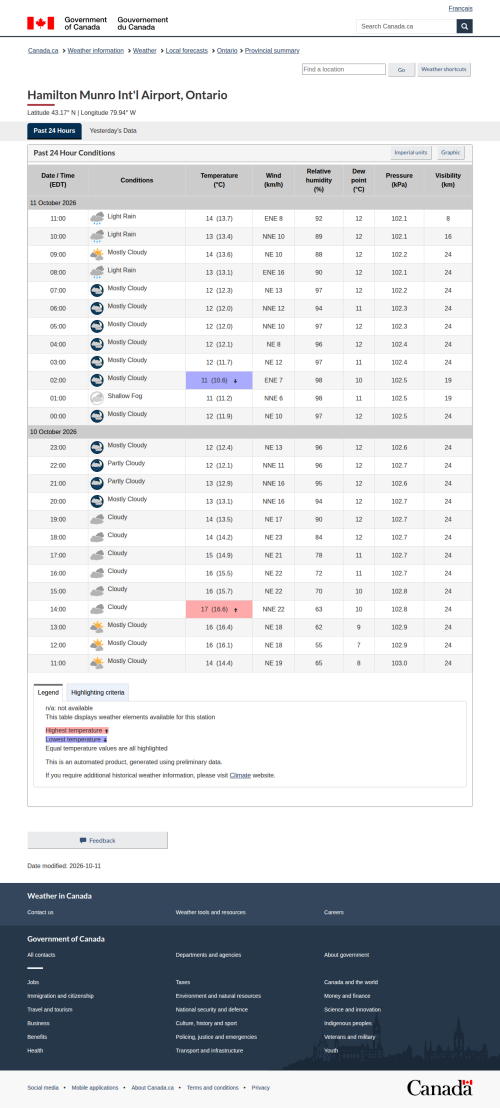Open Environment and natural resources footer link
The width and height of the screenshot is (500, 1108).
pyautogui.click(x=218, y=996)
